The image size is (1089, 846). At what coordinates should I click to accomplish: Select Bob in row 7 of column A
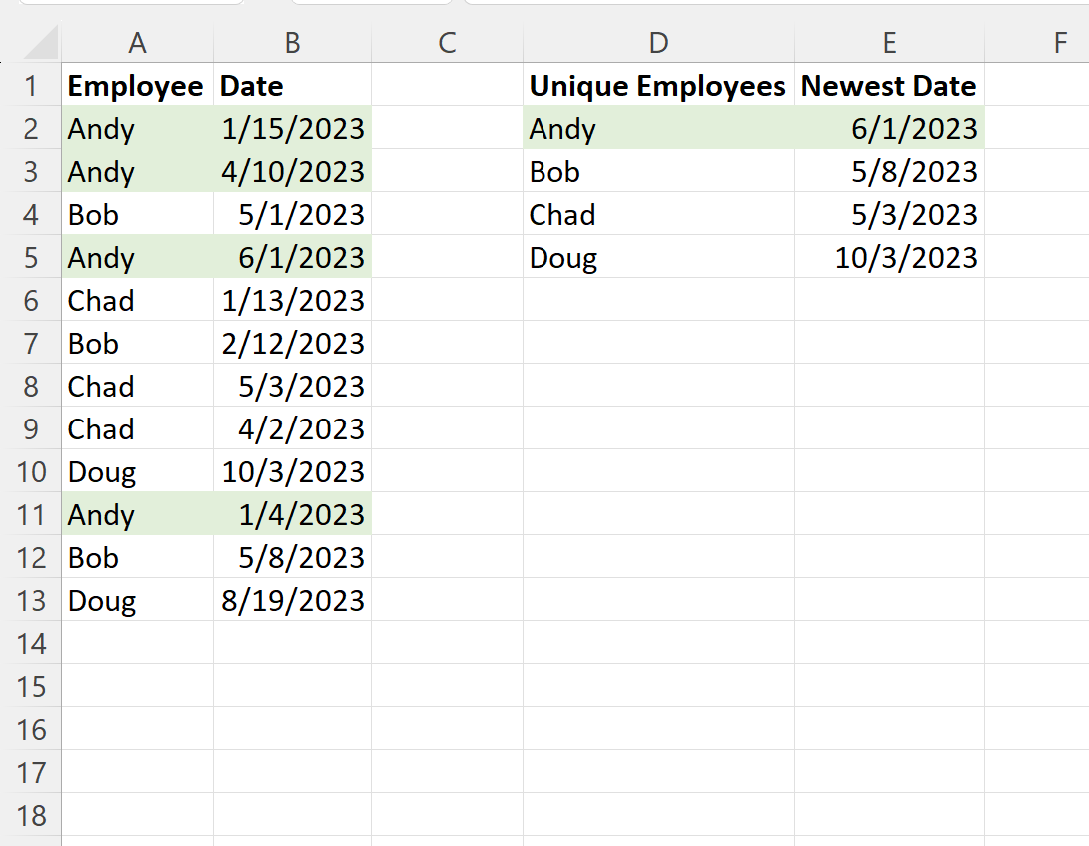pos(138,343)
